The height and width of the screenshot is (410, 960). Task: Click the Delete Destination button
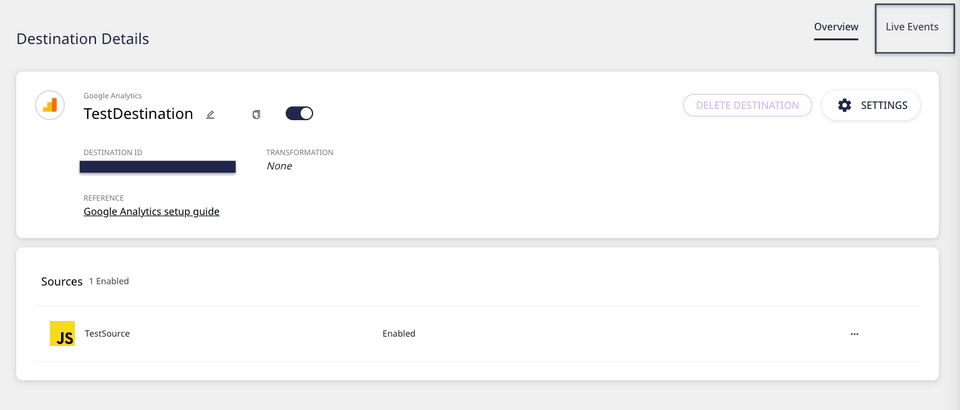(747, 105)
